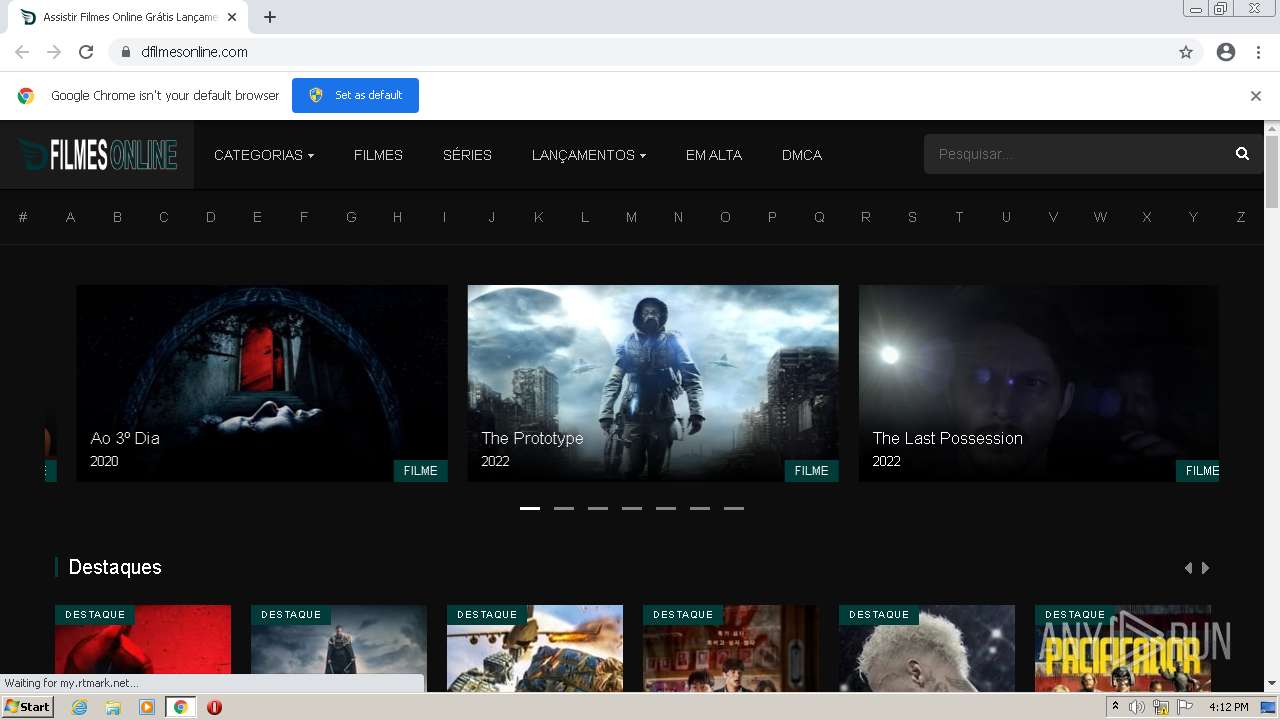The image size is (1280, 720).
Task: Bookmark this page with star icon
Action: tap(1186, 52)
